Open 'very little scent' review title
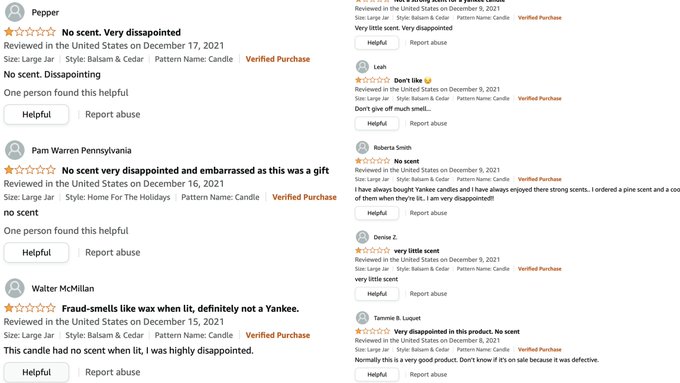The height and width of the screenshot is (383, 680). pos(416,251)
